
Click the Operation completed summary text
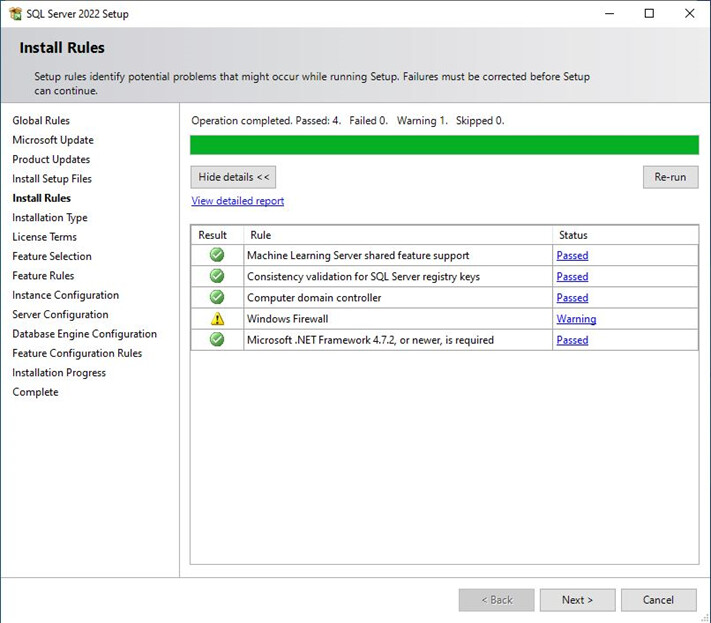(x=347, y=121)
